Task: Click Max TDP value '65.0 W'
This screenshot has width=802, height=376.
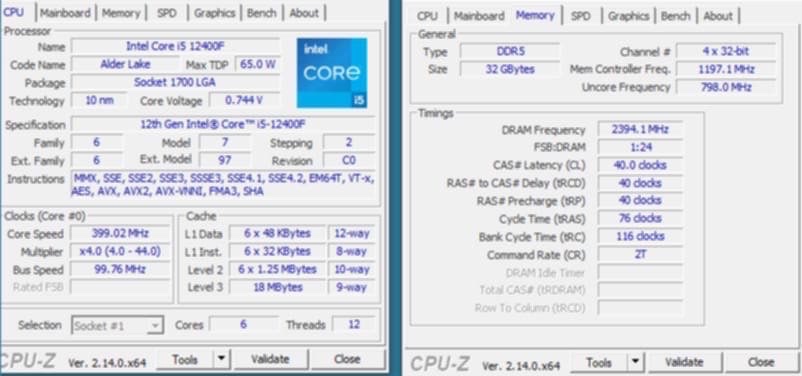Action: 258,64
